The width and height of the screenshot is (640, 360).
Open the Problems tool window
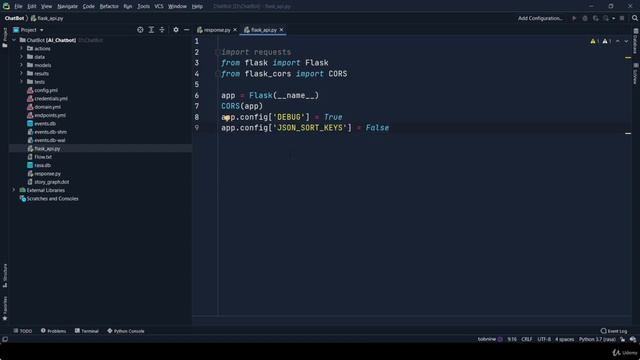point(53,331)
